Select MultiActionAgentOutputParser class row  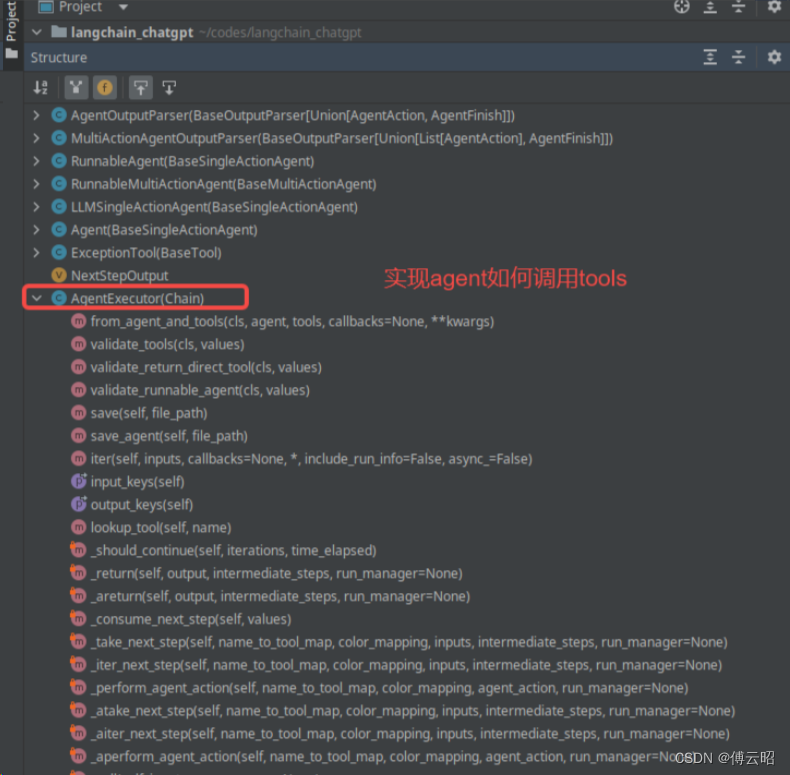(342, 138)
